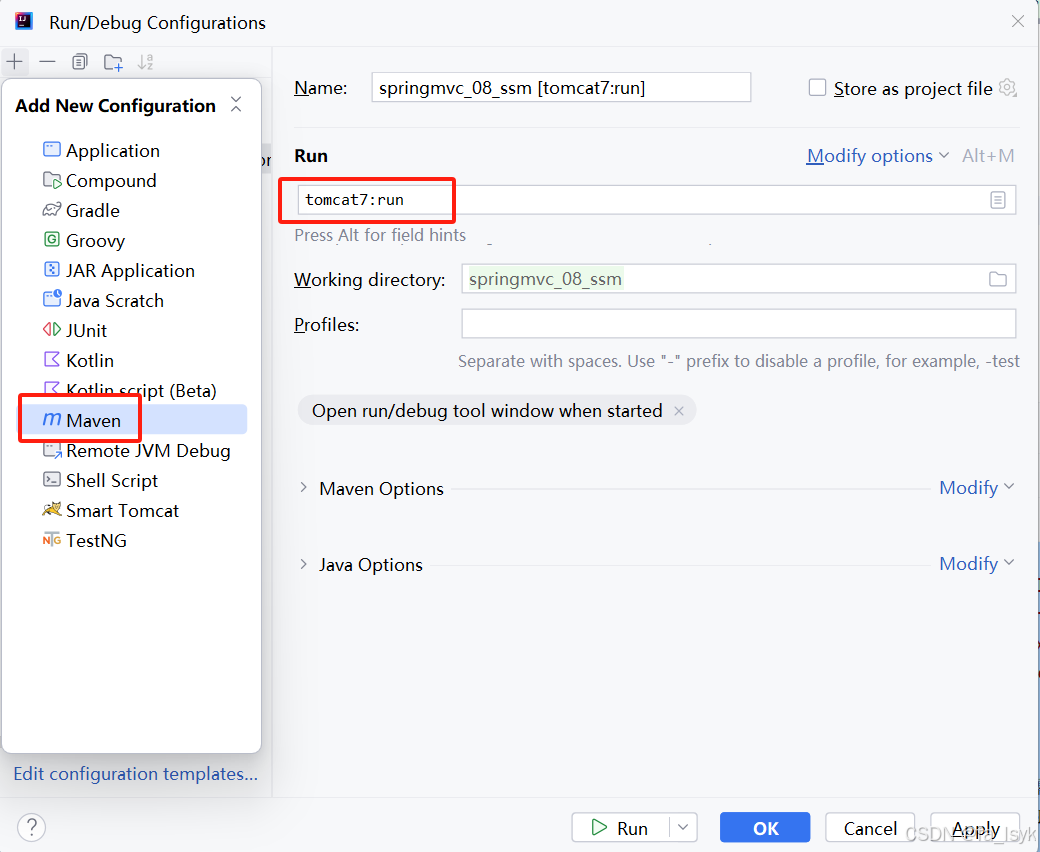Open the Run button dropdown arrow
Screen dimensions: 1040x852
click(x=683, y=827)
